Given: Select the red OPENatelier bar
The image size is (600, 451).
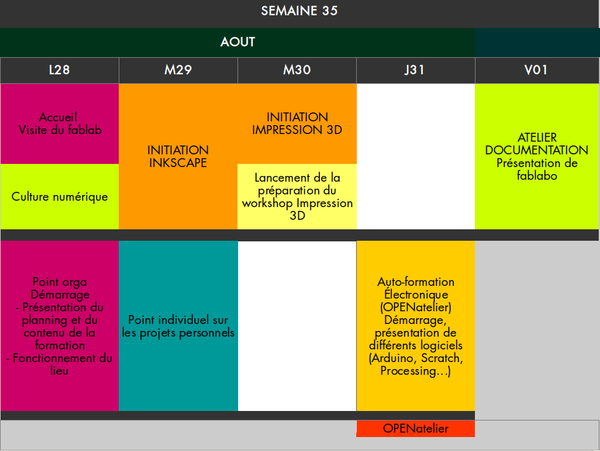Looking at the screenshot, I should (x=415, y=429).
